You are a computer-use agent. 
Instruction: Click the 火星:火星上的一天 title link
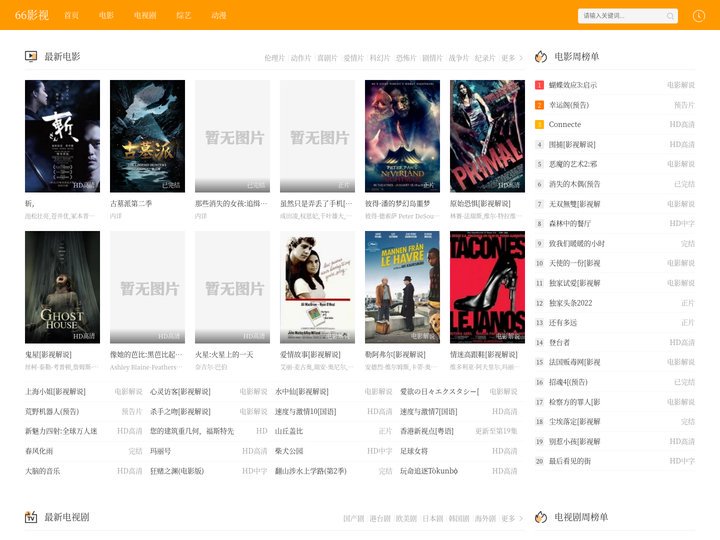tap(224, 354)
